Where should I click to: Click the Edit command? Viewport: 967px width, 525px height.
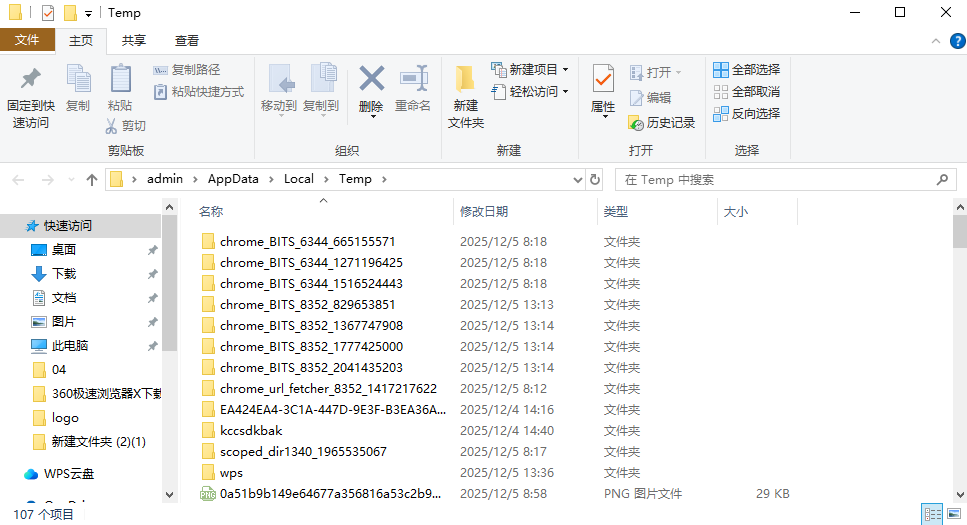click(650, 97)
